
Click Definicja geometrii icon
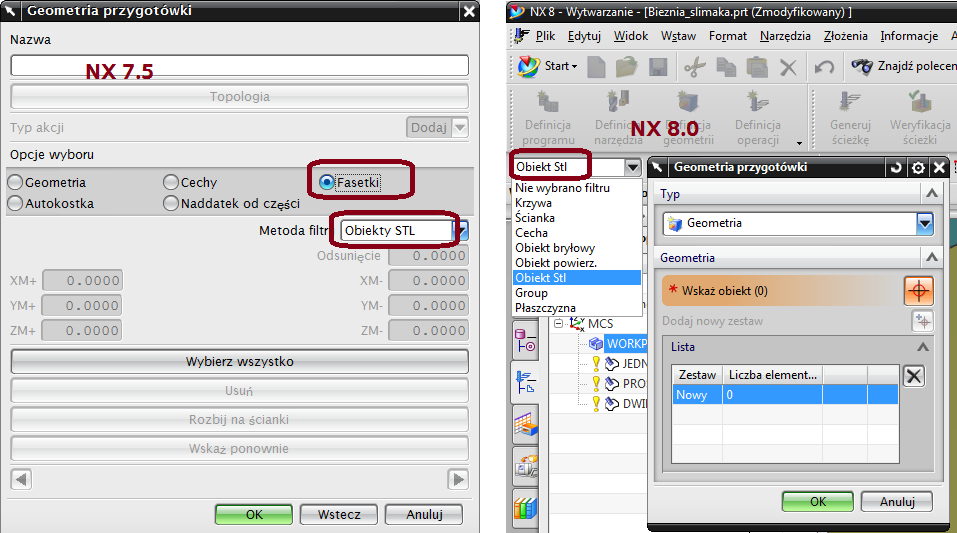(x=688, y=102)
